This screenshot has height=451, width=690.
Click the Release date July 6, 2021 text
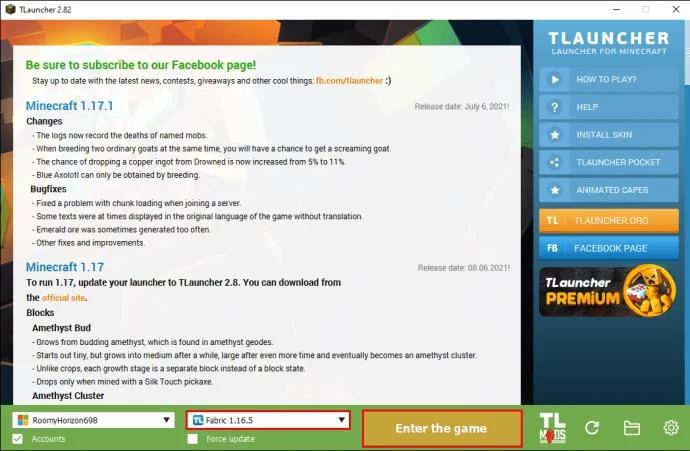point(462,106)
